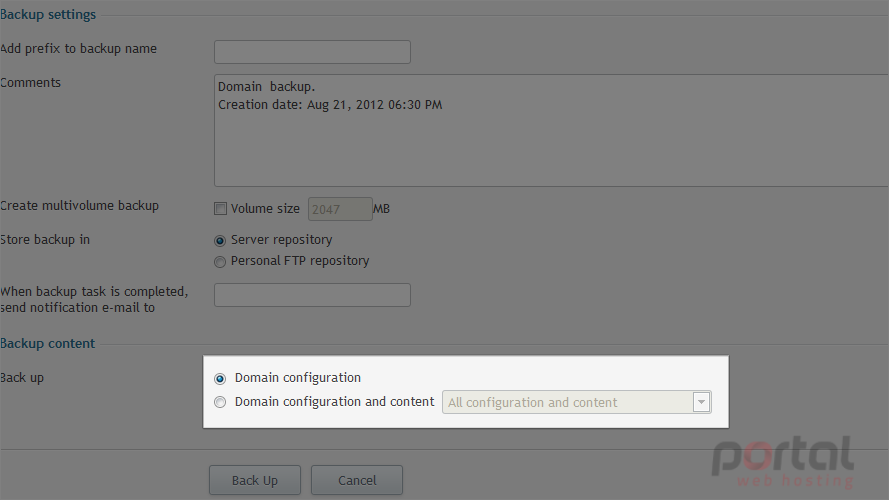Click the Cancel button

point(357,480)
